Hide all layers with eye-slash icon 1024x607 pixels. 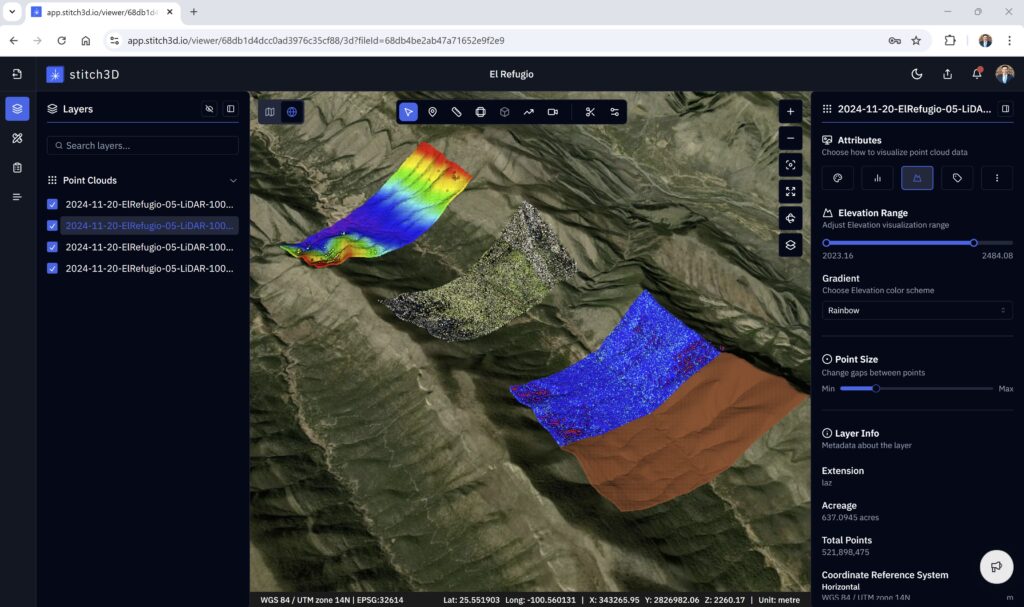tap(209, 109)
